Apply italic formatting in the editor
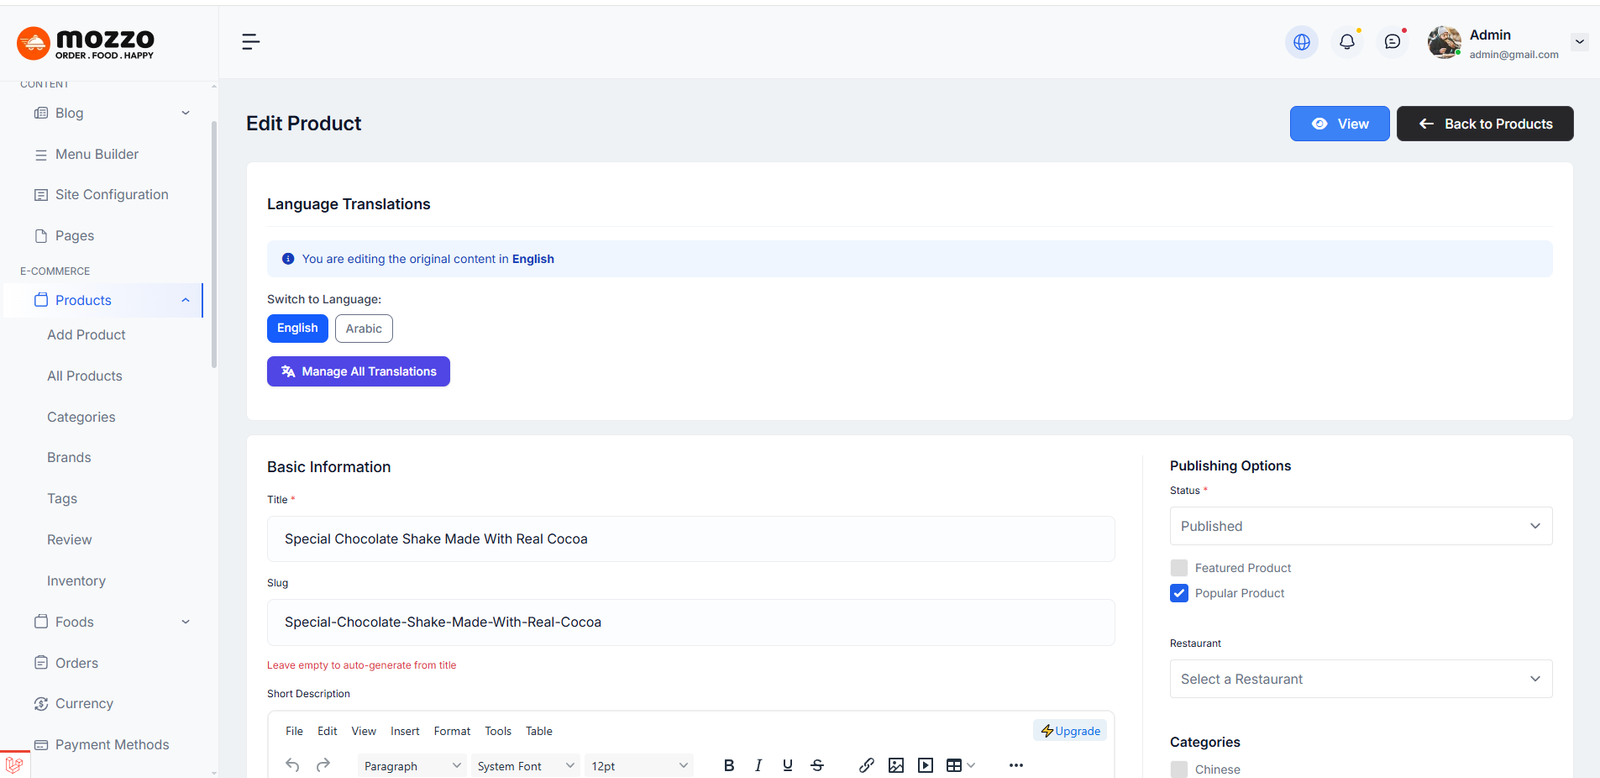Viewport: 1600px width, 778px height. [758, 765]
